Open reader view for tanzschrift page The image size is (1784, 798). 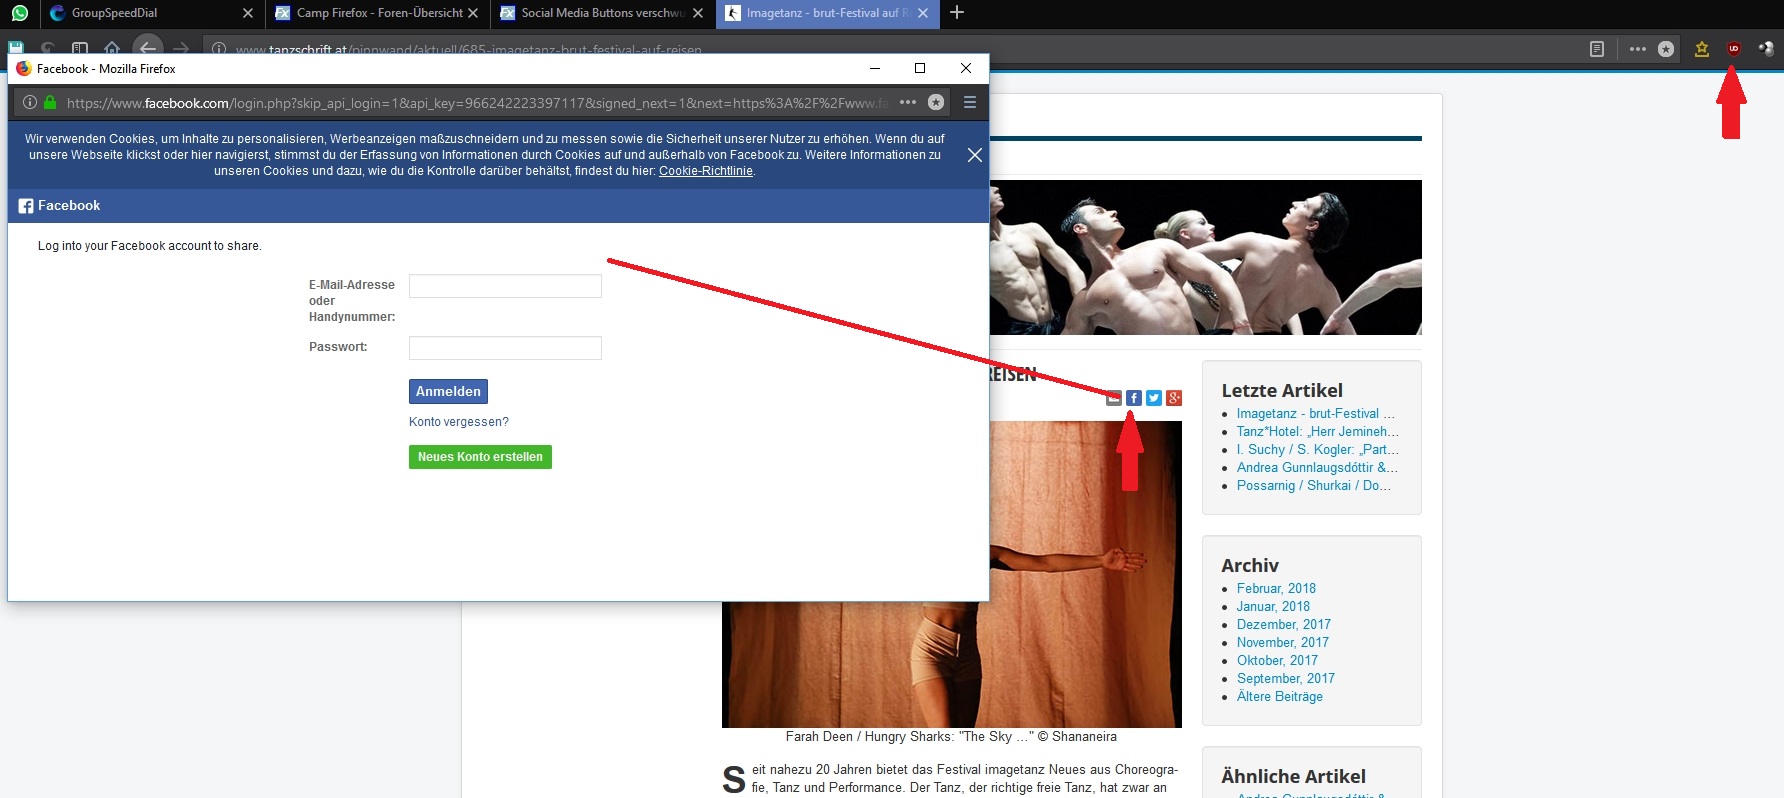(1597, 49)
